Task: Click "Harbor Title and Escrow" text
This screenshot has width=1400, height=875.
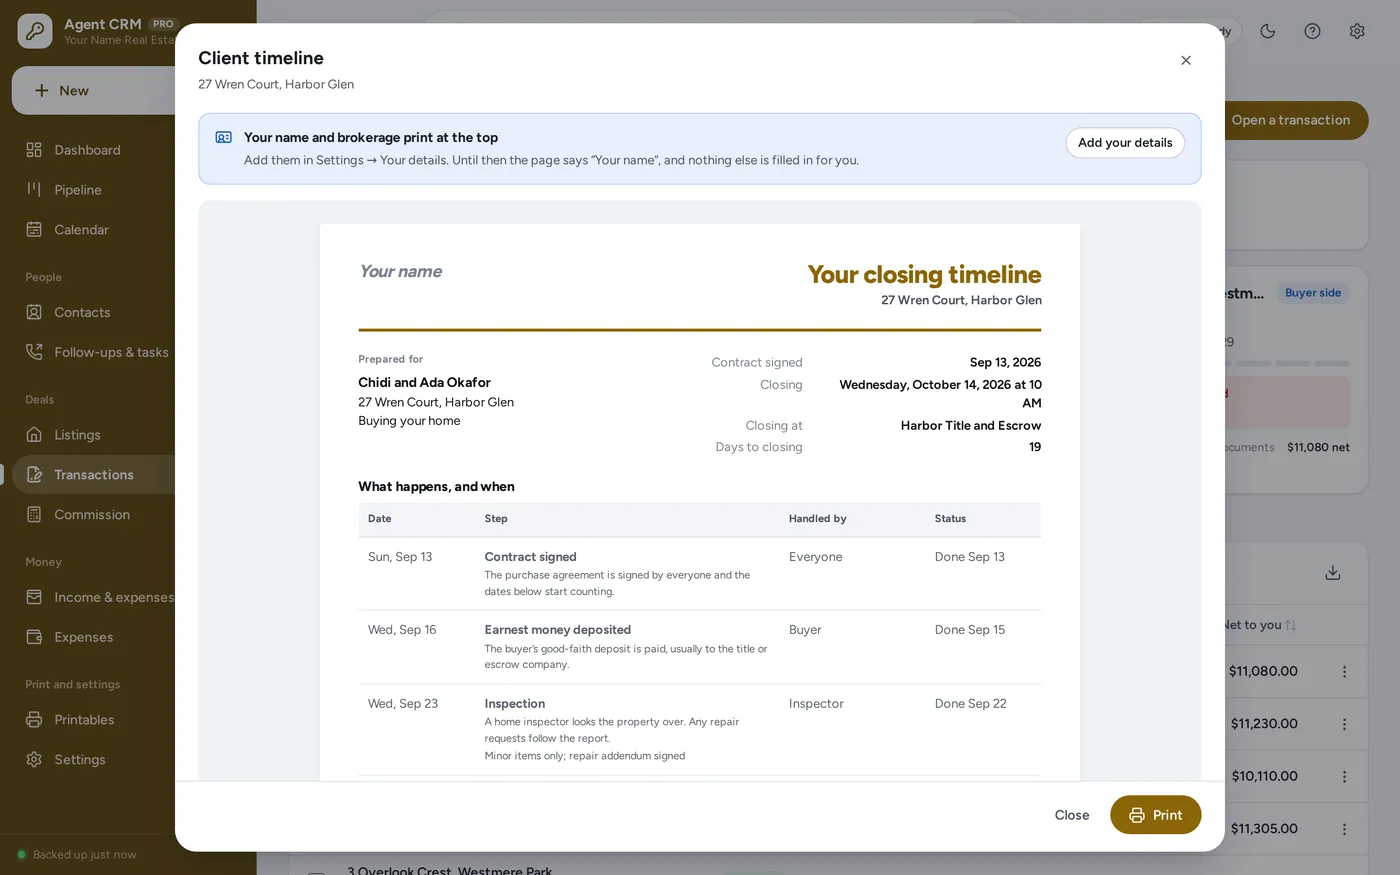Action: (971, 426)
